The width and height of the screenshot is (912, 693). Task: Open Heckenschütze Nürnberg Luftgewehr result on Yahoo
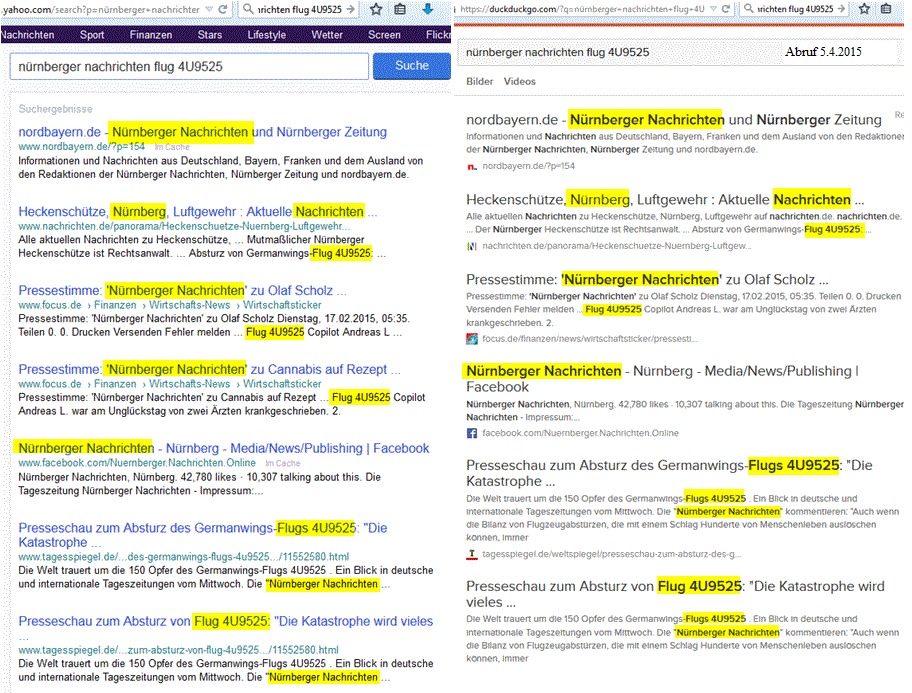[x=198, y=211]
